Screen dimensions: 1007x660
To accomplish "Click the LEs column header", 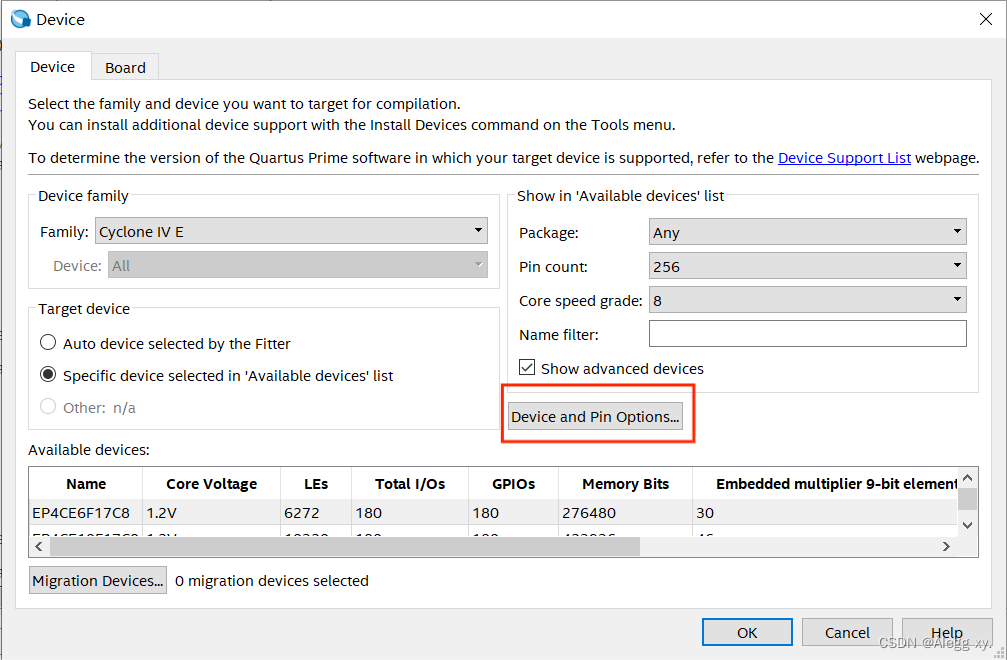I will [x=316, y=484].
